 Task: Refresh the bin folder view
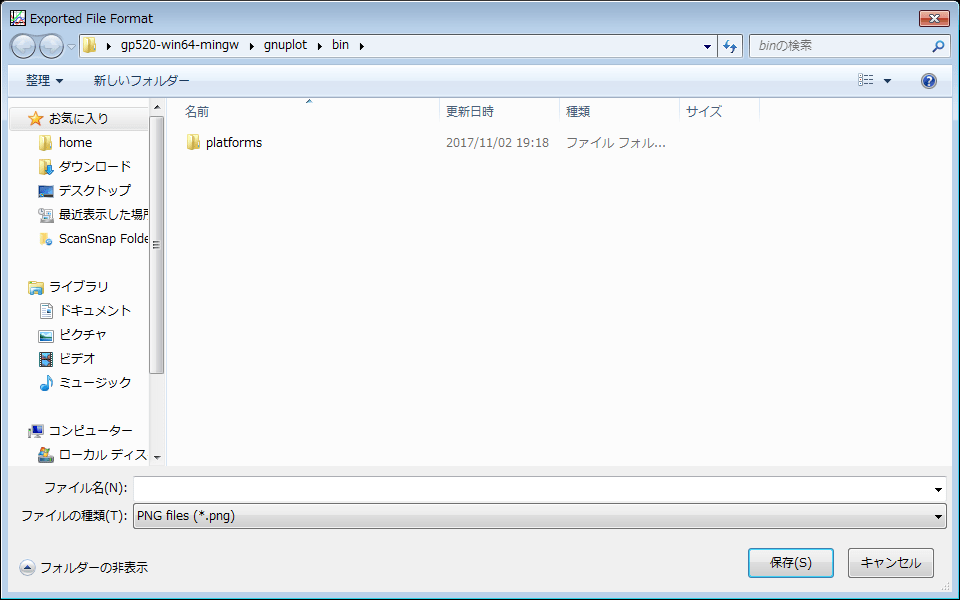click(730, 46)
